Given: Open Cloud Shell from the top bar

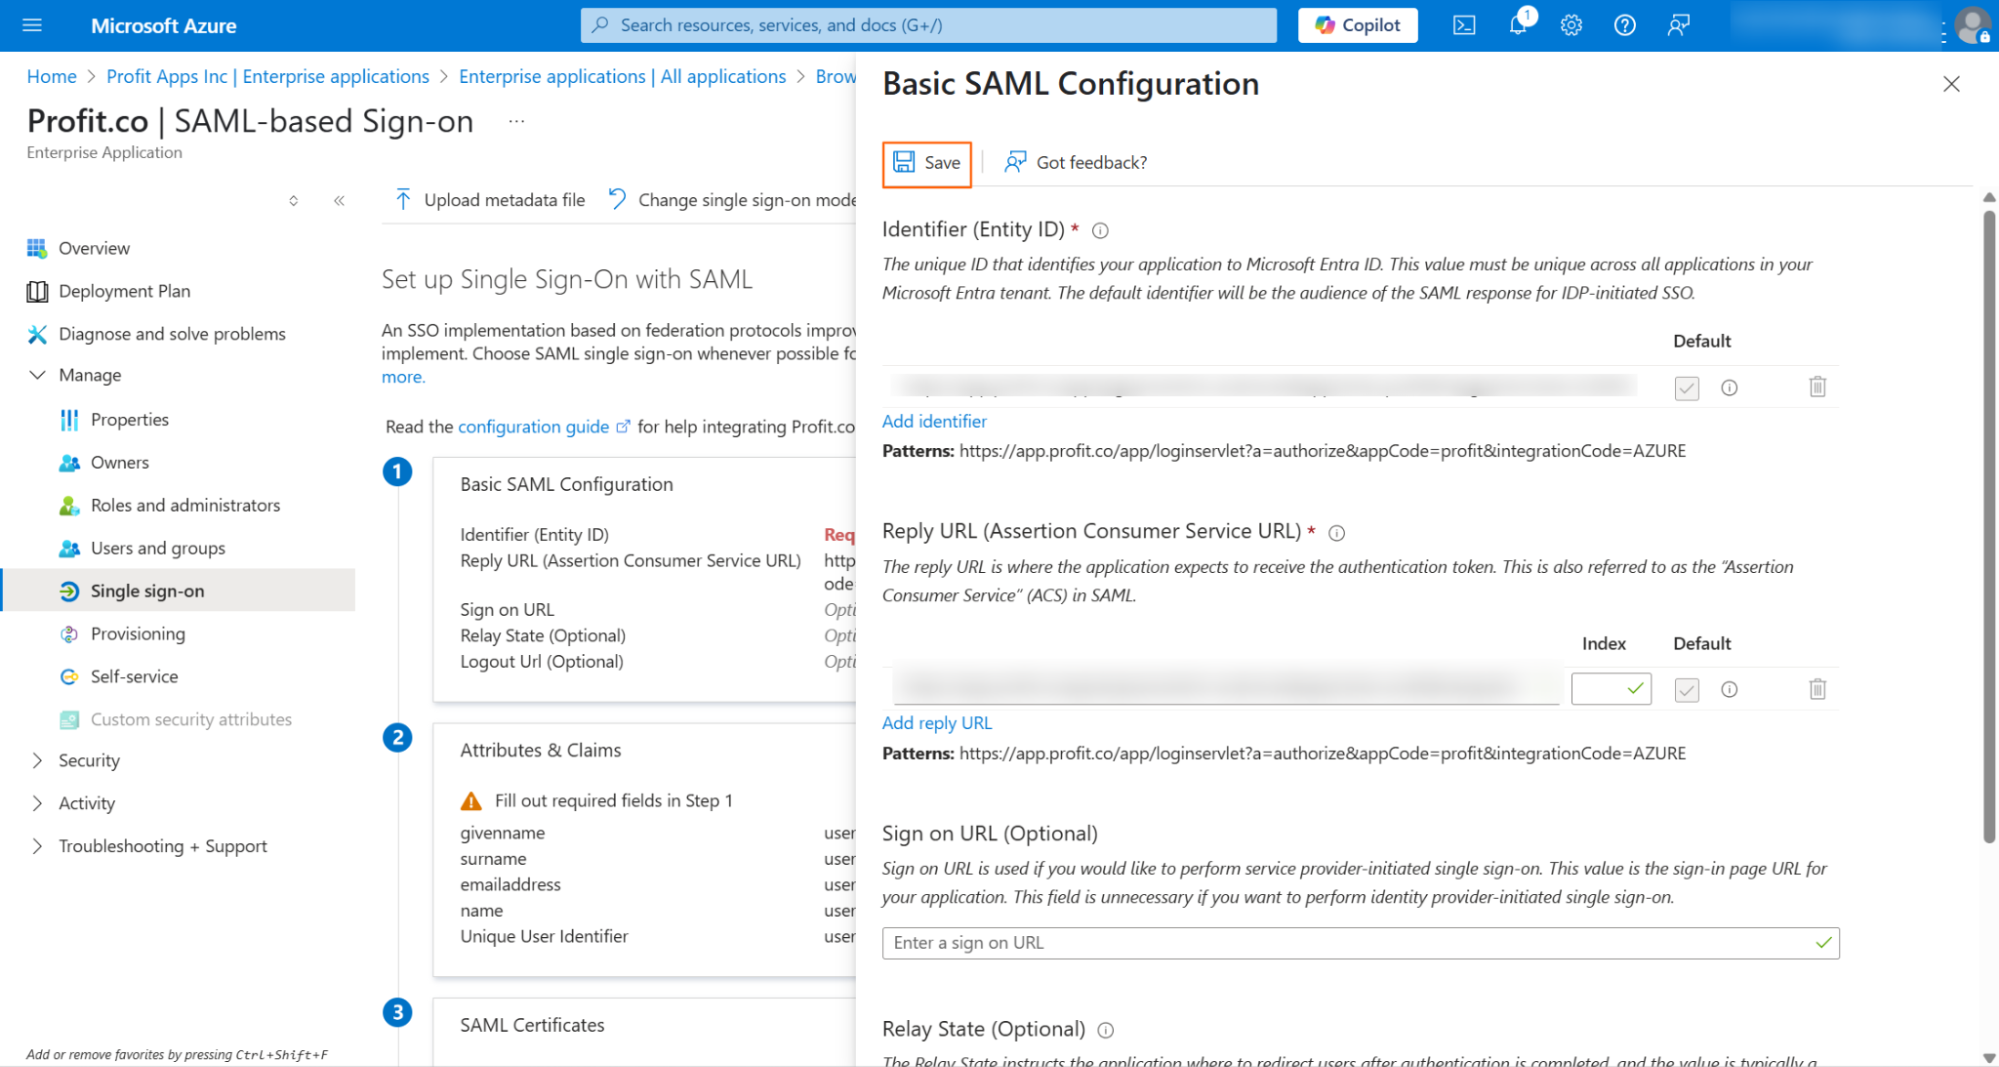Looking at the screenshot, I should click(1464, 25).
